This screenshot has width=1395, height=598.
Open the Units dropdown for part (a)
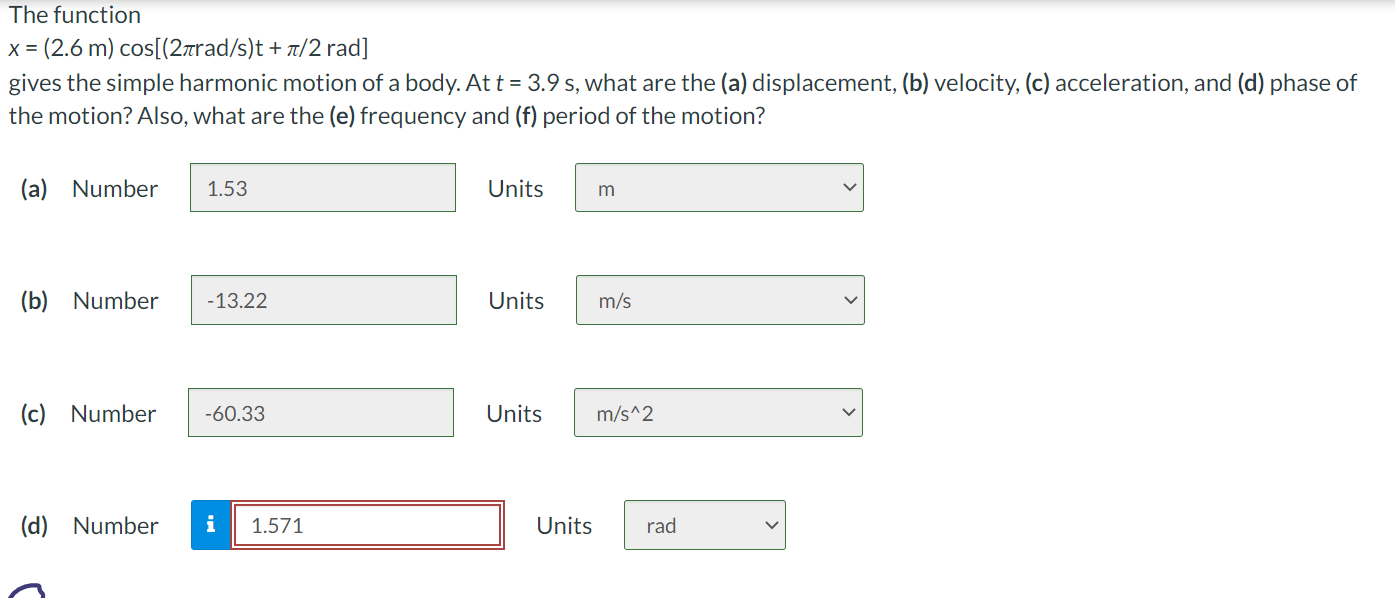pos(719,187)
